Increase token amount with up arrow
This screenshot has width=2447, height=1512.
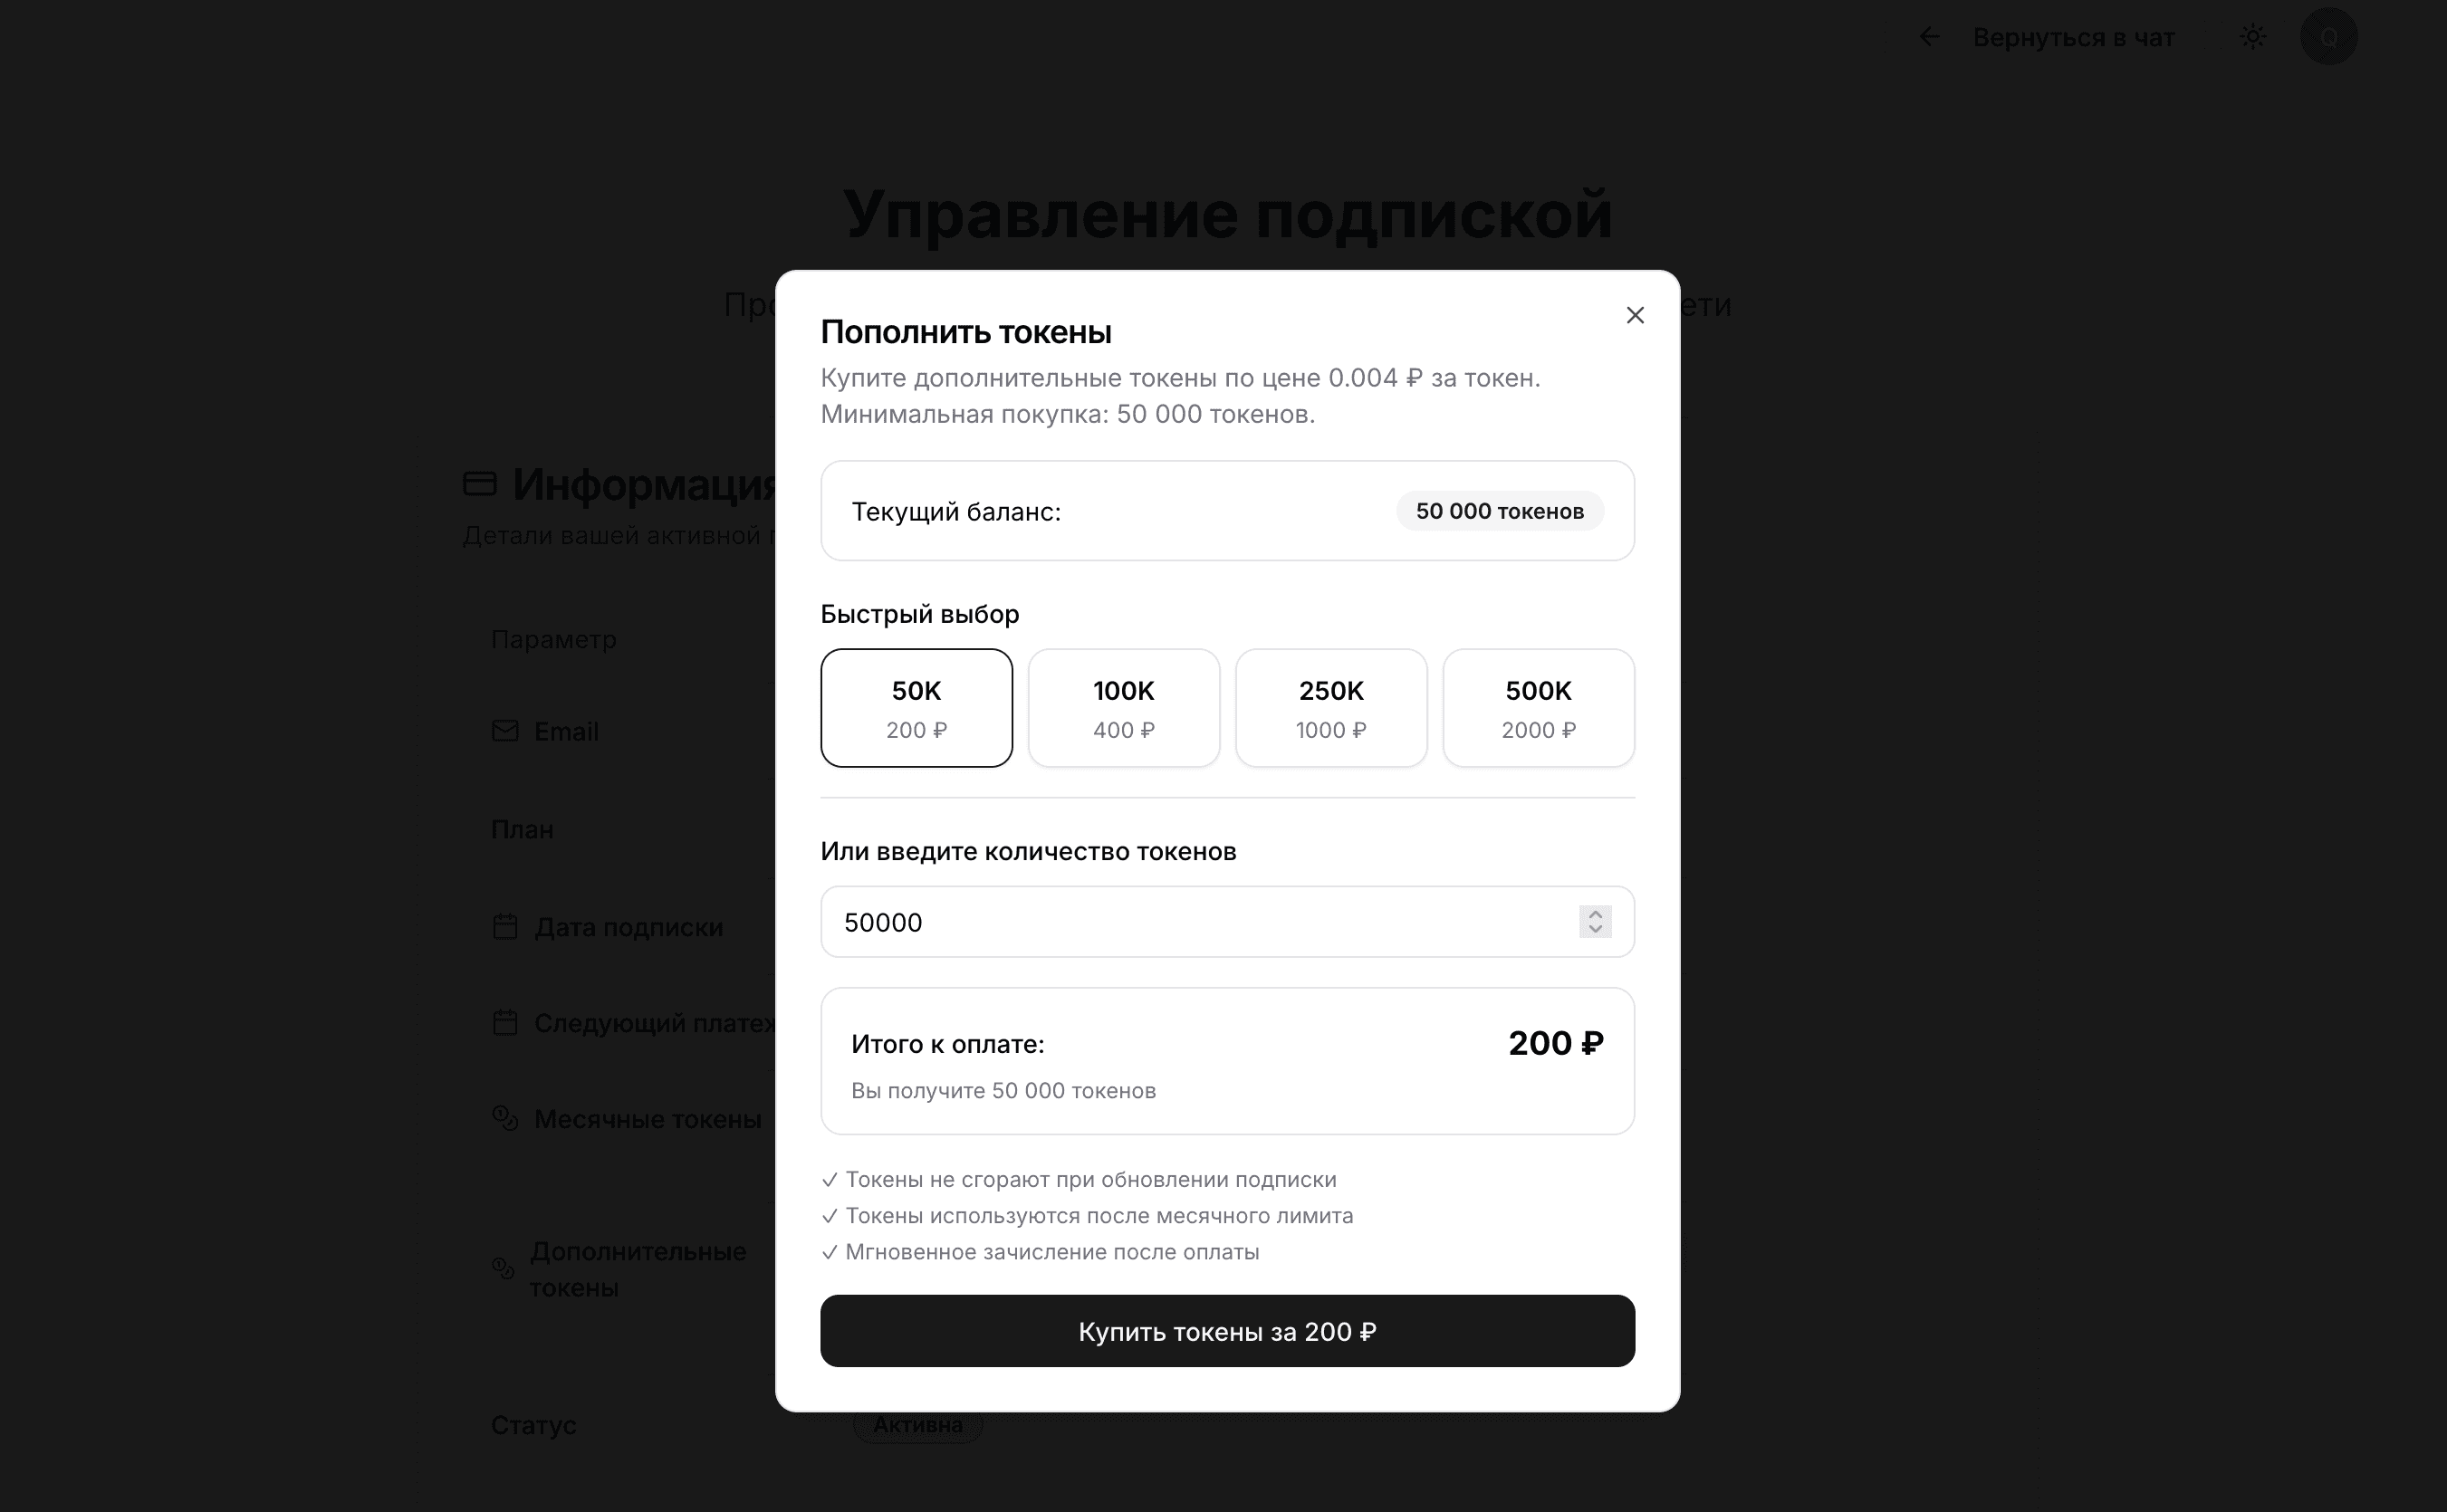coord(1595,914)
